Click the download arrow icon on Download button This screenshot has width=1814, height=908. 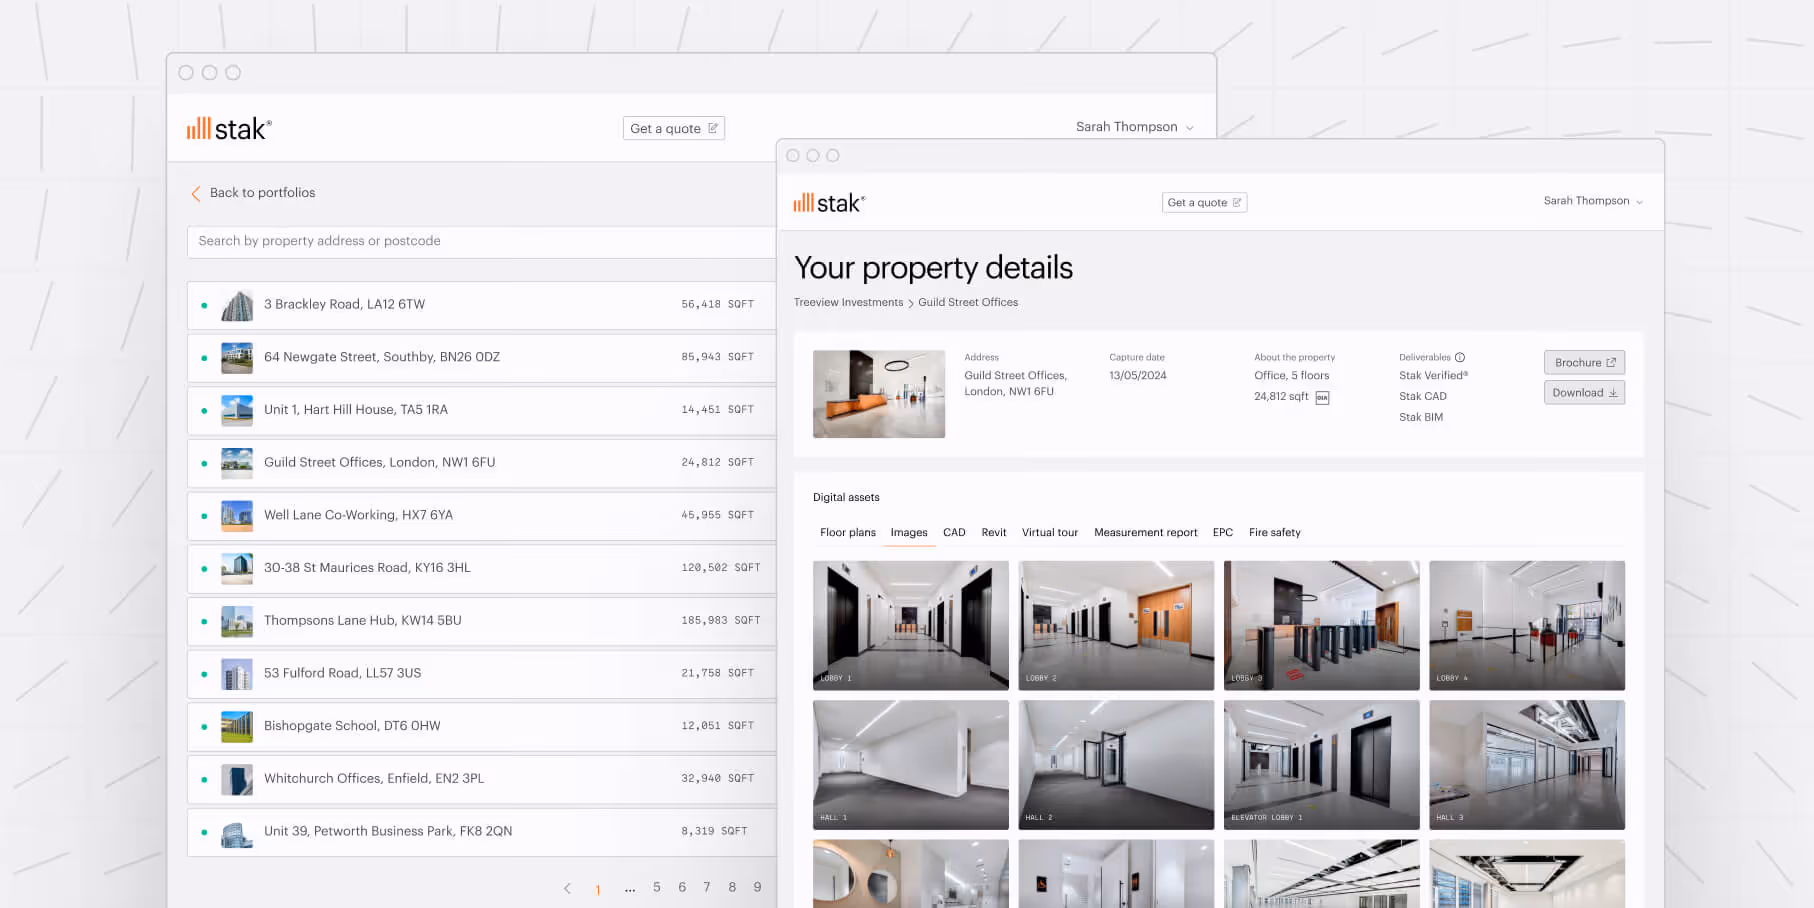[1612, 392]
